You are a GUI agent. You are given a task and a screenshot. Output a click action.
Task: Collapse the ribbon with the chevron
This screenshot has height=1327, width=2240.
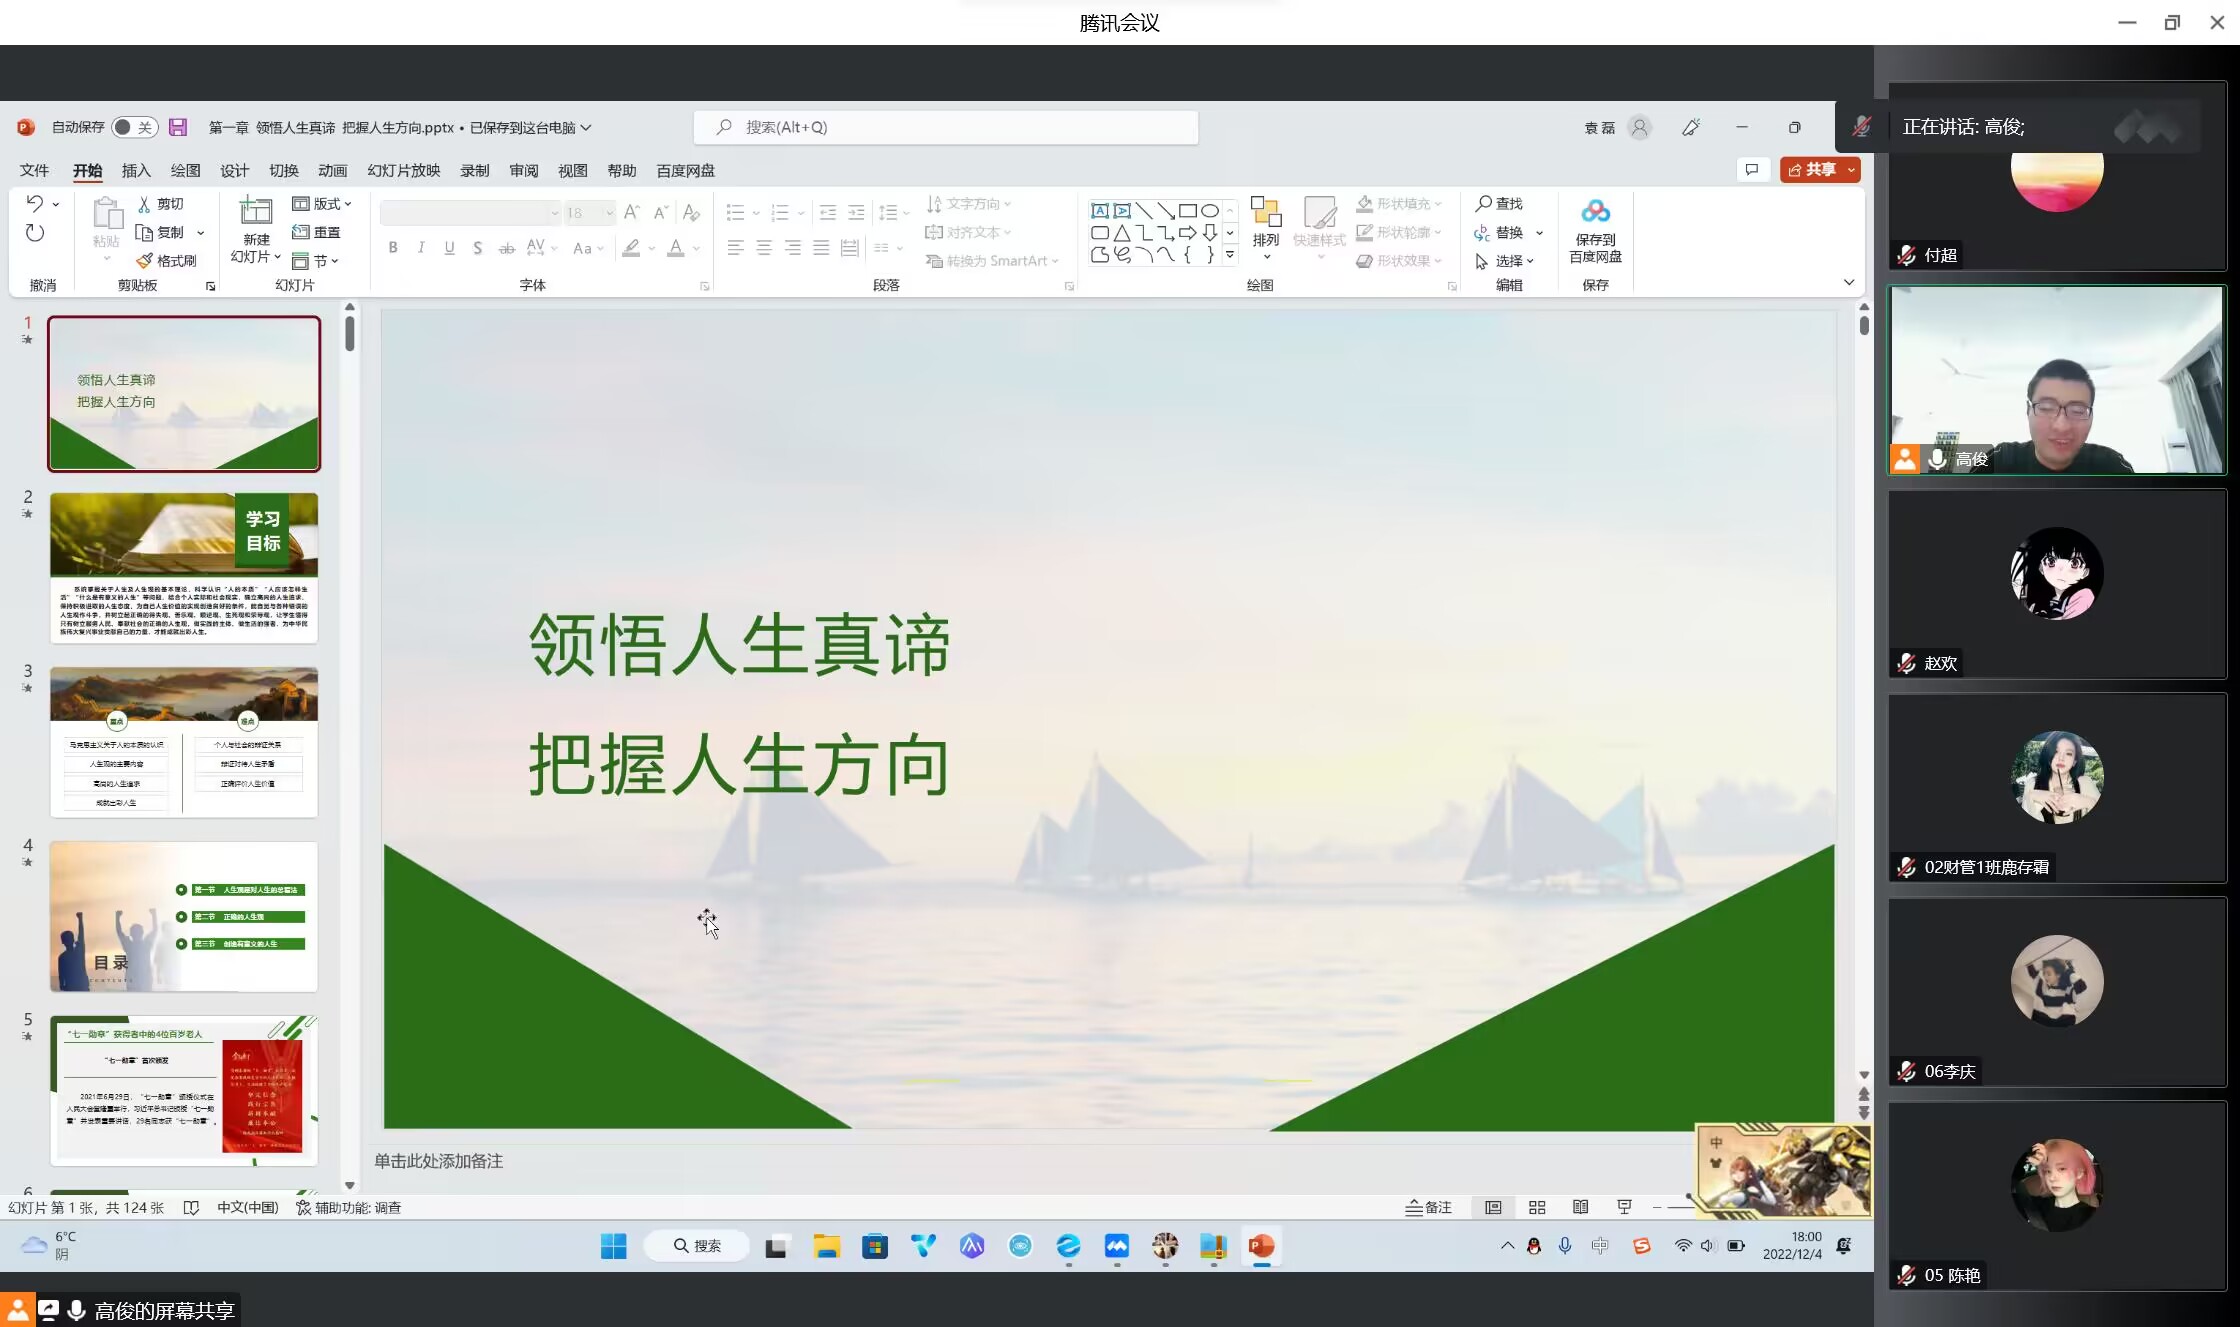[1848, 283]
